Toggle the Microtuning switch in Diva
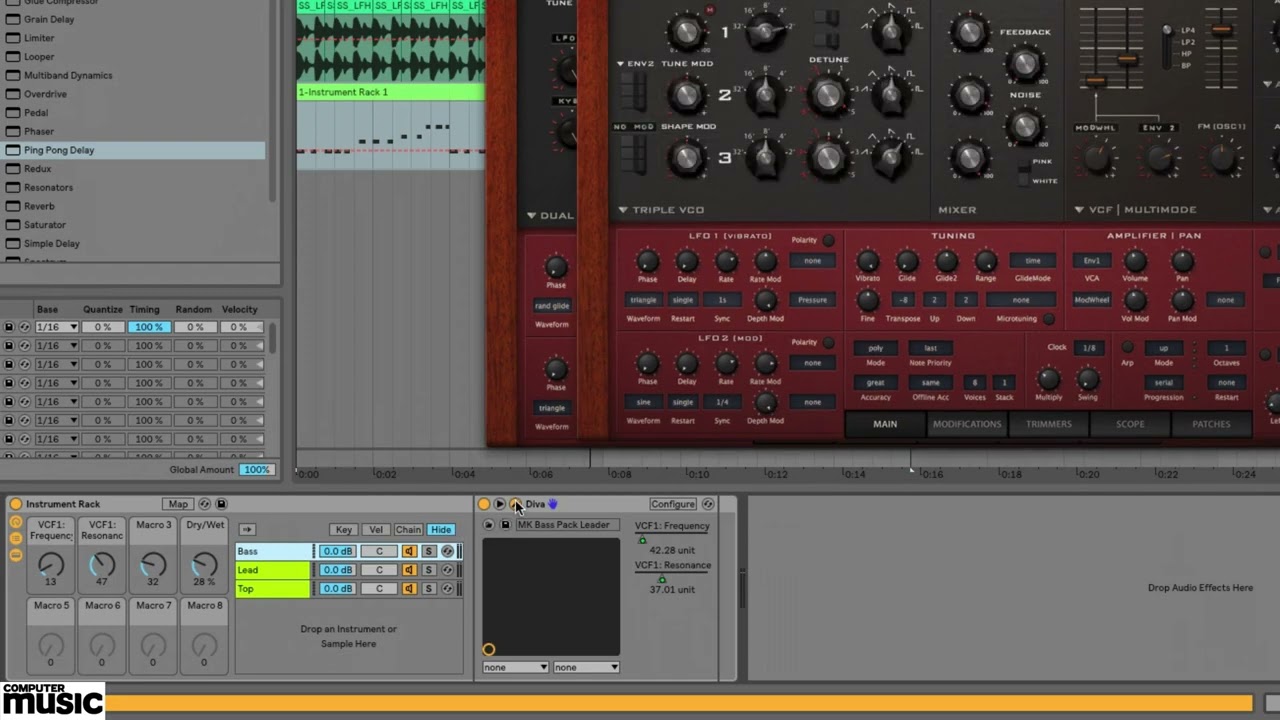The height and width of the screenshot is (720, 1280). (x=1048, y=319)
